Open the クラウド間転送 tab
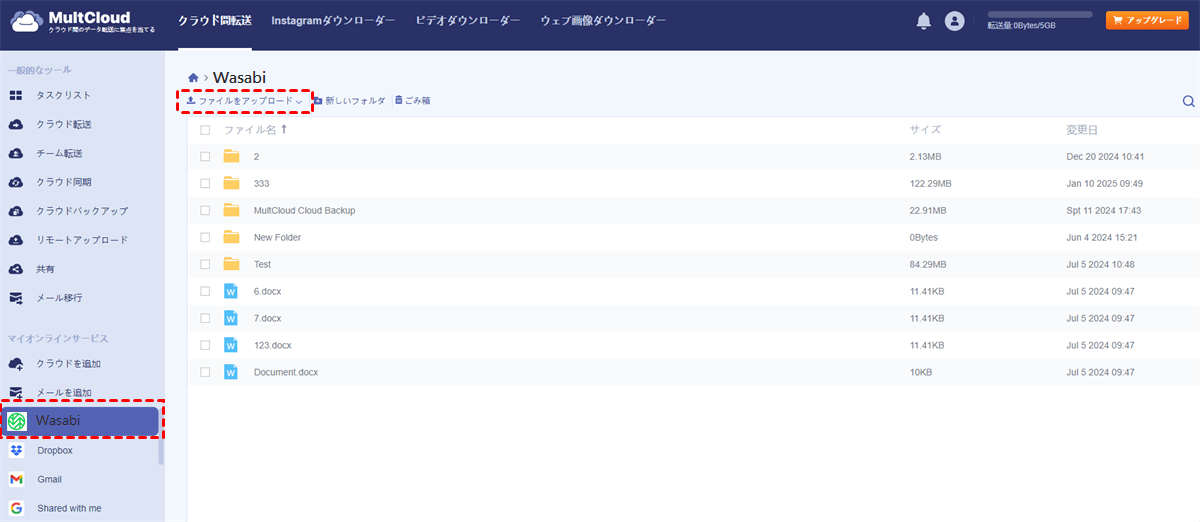1200x522 pixels. [x=215, y=21]
